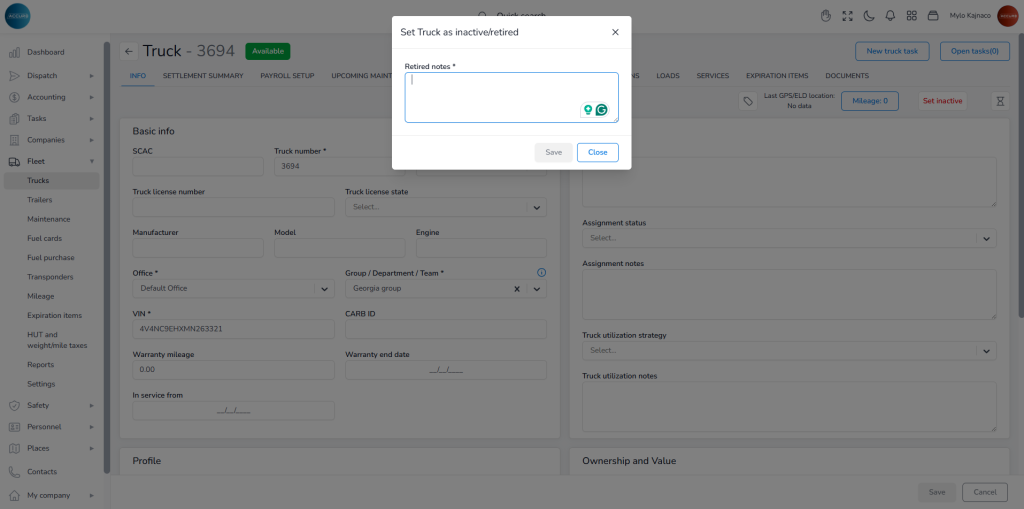Click the hand icon in the top bar
The image size is (1024, 509).
[826, 16]
